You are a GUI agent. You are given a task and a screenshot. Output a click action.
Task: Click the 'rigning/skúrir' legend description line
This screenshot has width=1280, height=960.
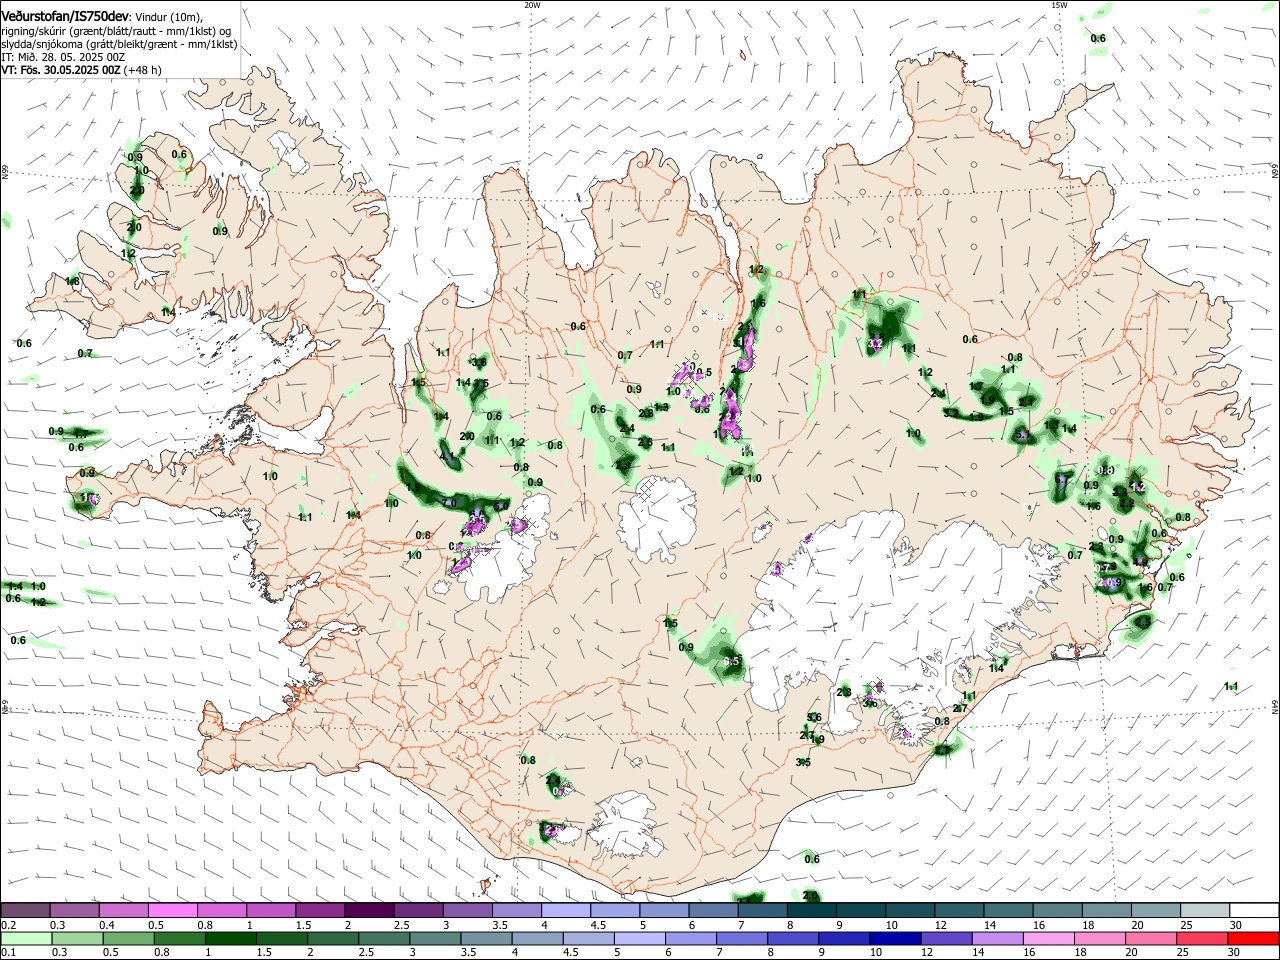pyautogui.click(x=116, y=31)
